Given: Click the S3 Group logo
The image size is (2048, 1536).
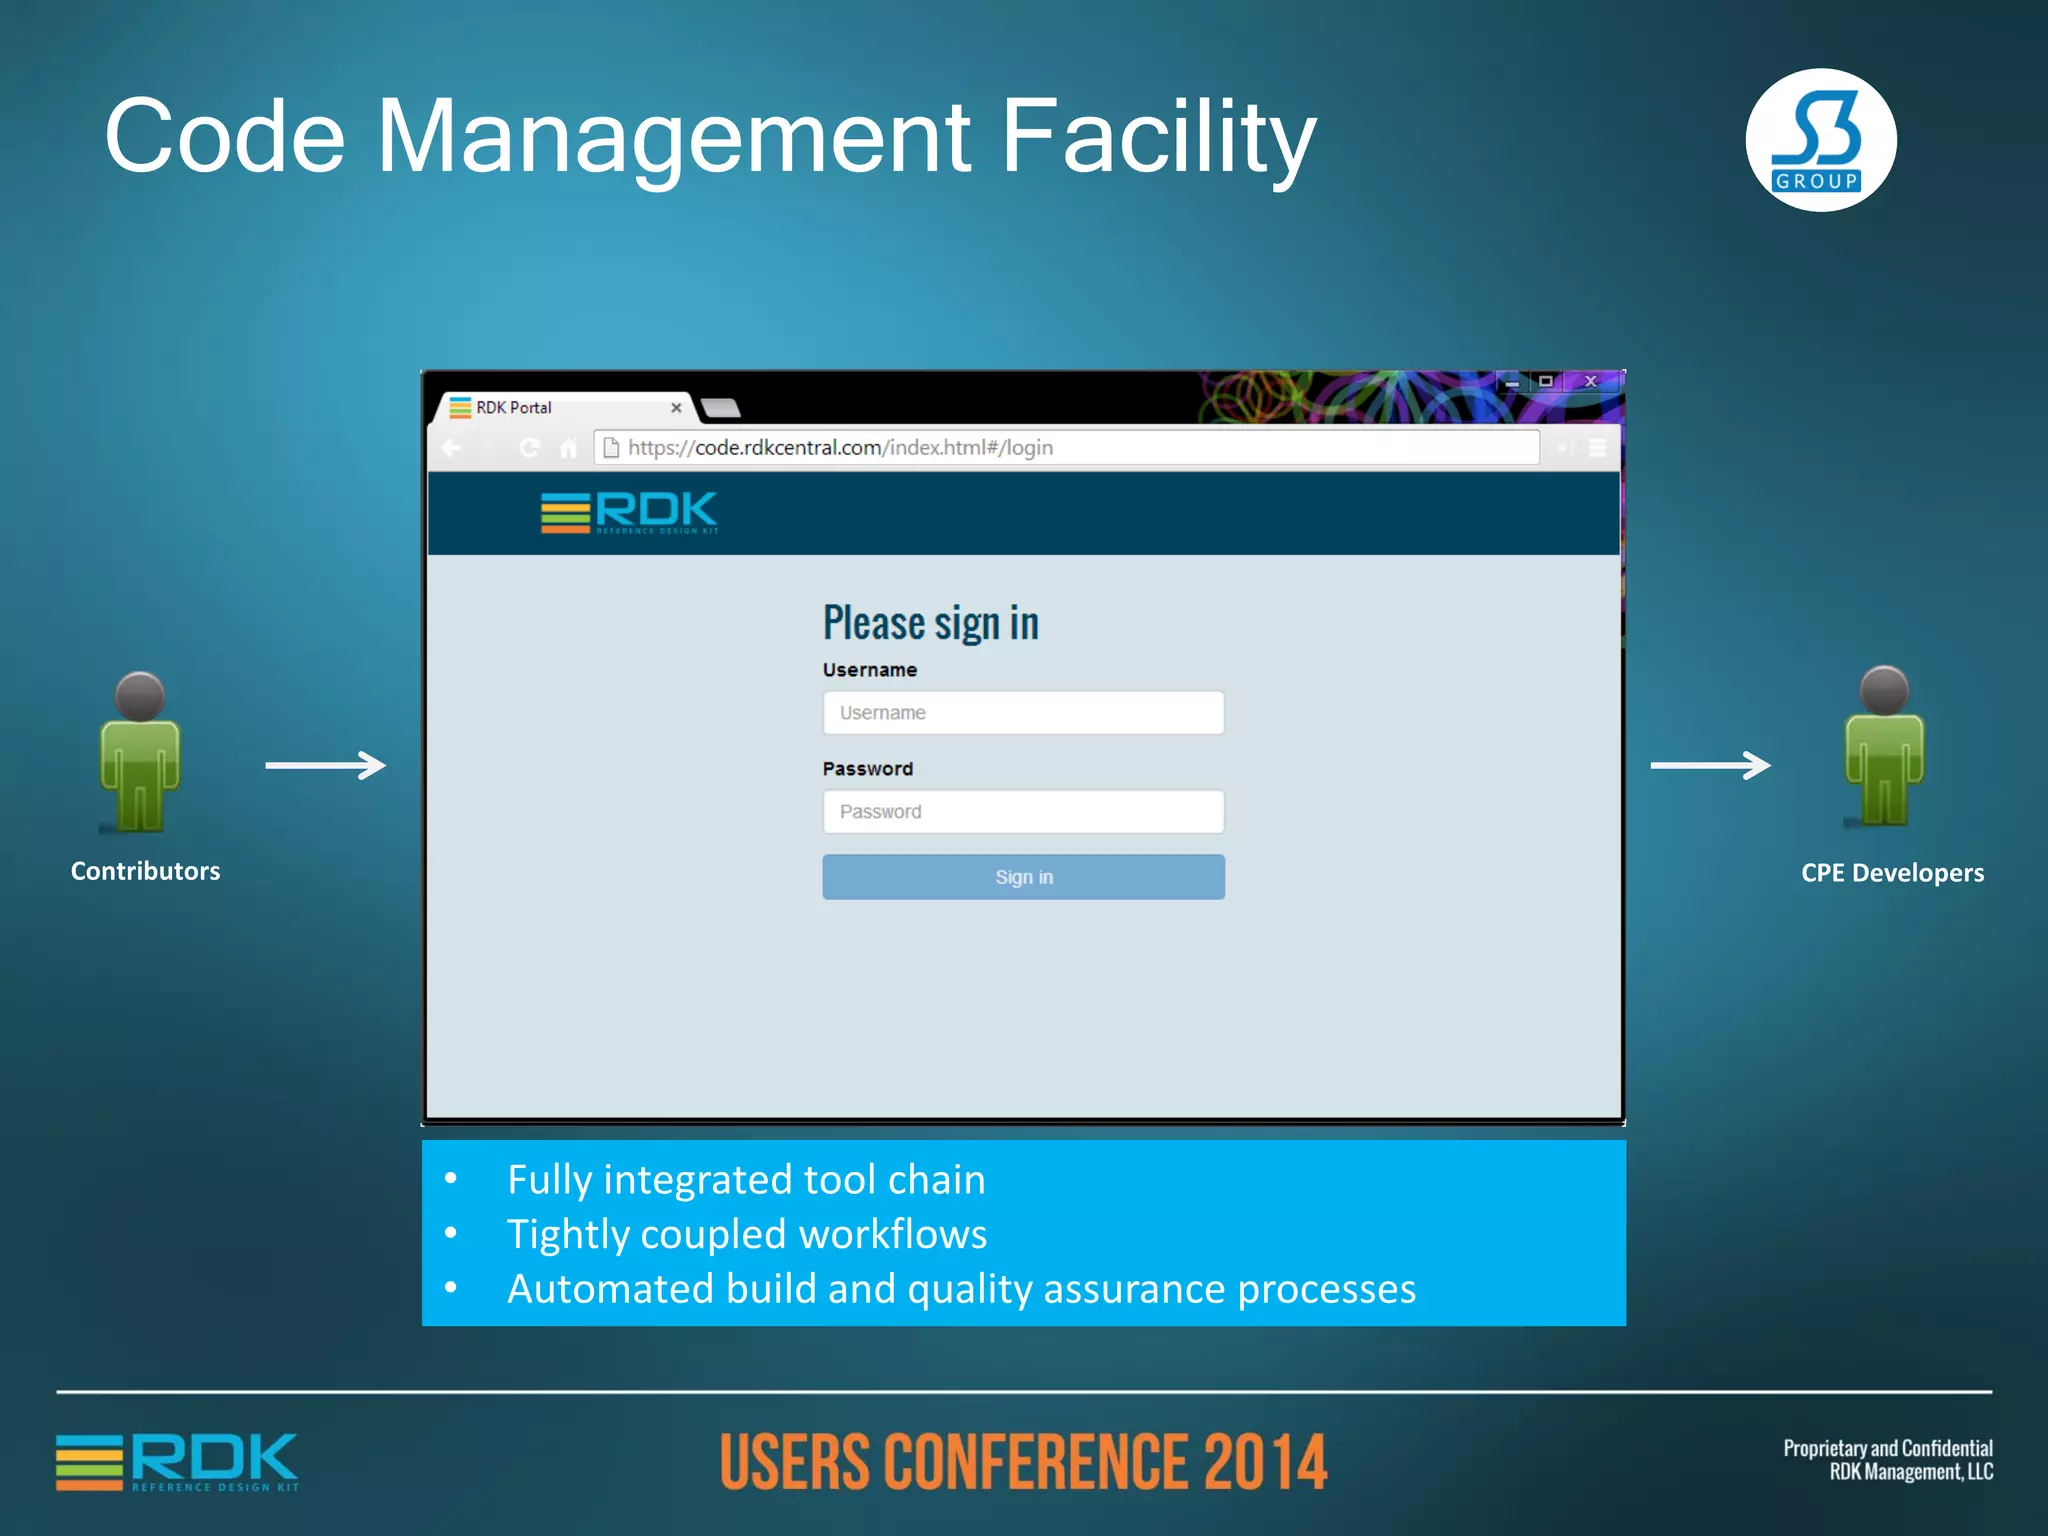Looking at the screenshot, I should 1820,141.
